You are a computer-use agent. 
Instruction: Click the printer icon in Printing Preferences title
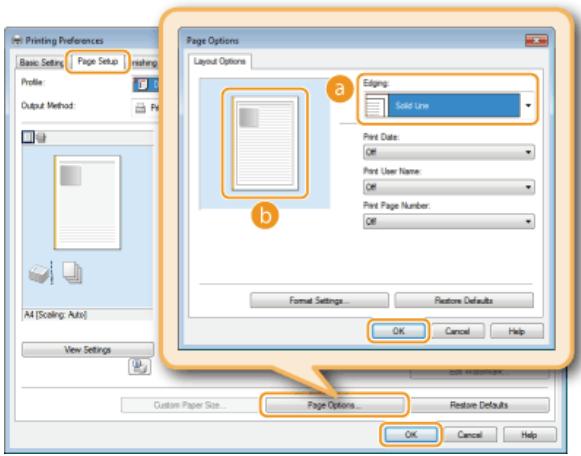(17, 40)
